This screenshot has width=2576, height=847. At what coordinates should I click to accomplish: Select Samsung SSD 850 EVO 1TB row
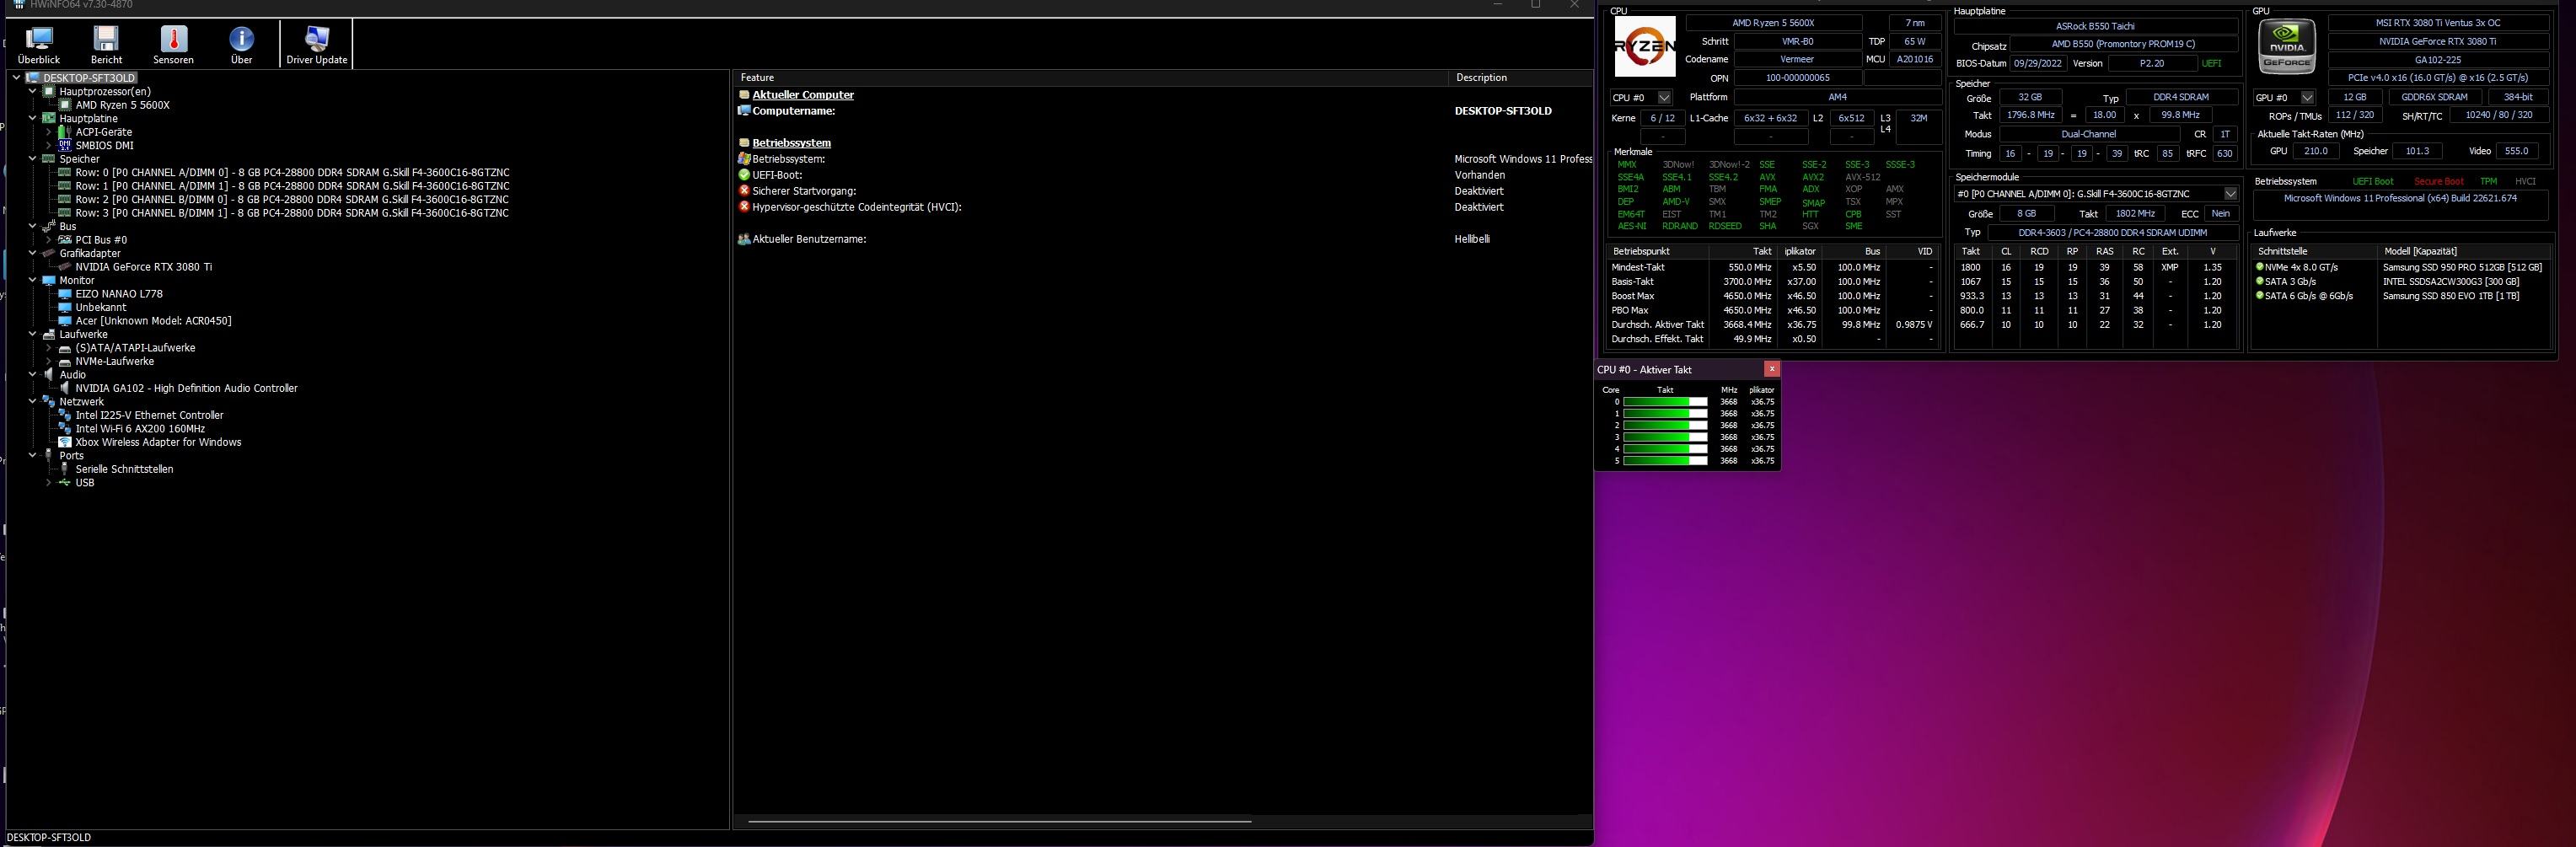tap(2399, 296)
